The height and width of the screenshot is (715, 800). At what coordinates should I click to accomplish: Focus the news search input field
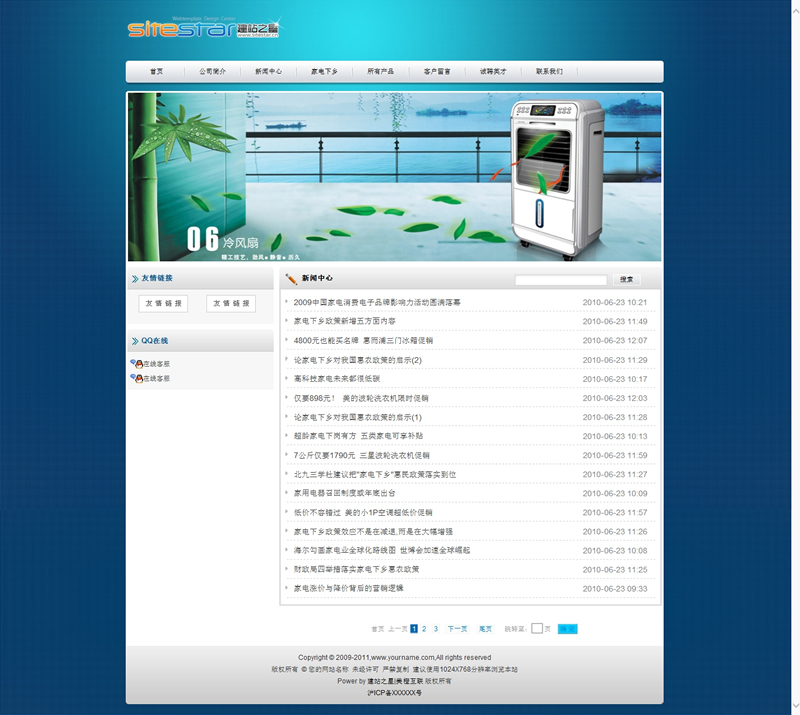560,280
